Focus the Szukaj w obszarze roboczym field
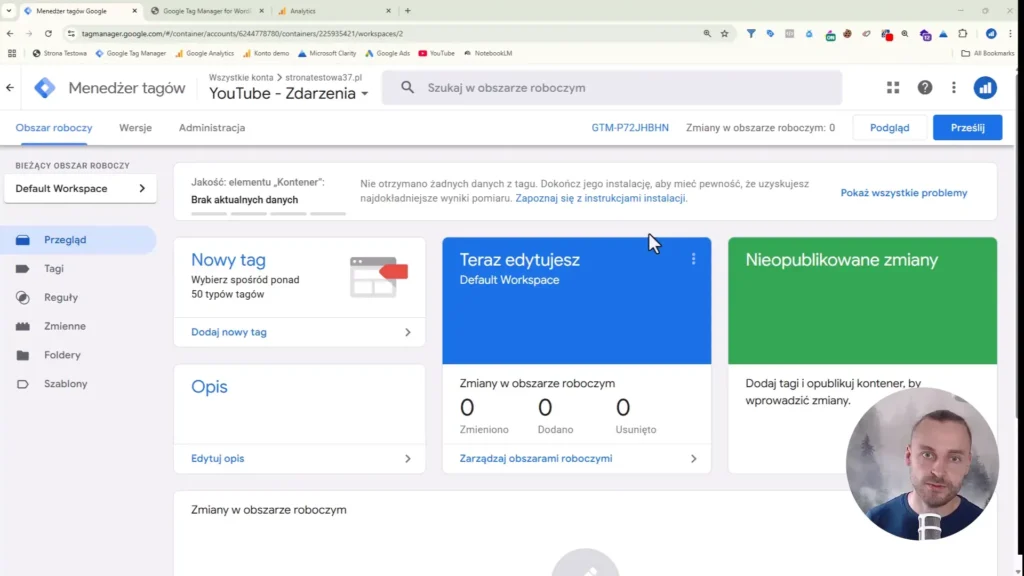The image size is (1024, 576). [612, 88]
